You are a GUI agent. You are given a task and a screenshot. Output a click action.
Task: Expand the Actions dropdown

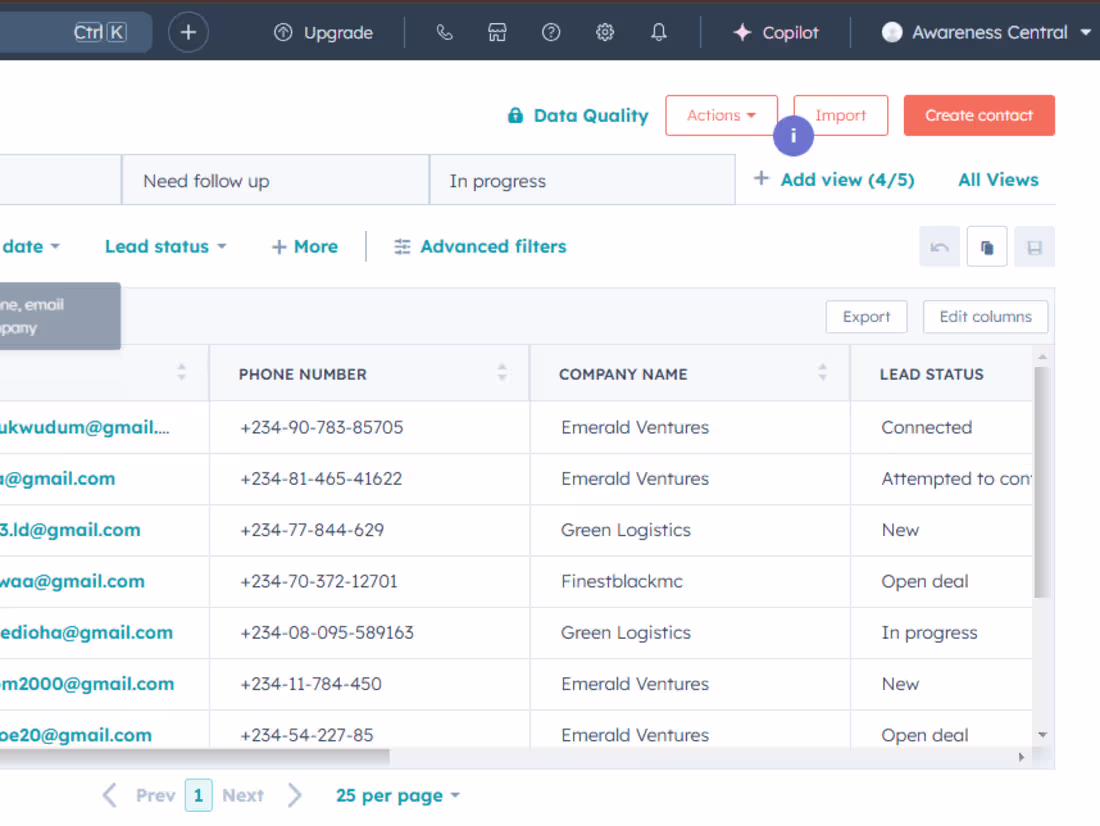[x=721, y=115]
